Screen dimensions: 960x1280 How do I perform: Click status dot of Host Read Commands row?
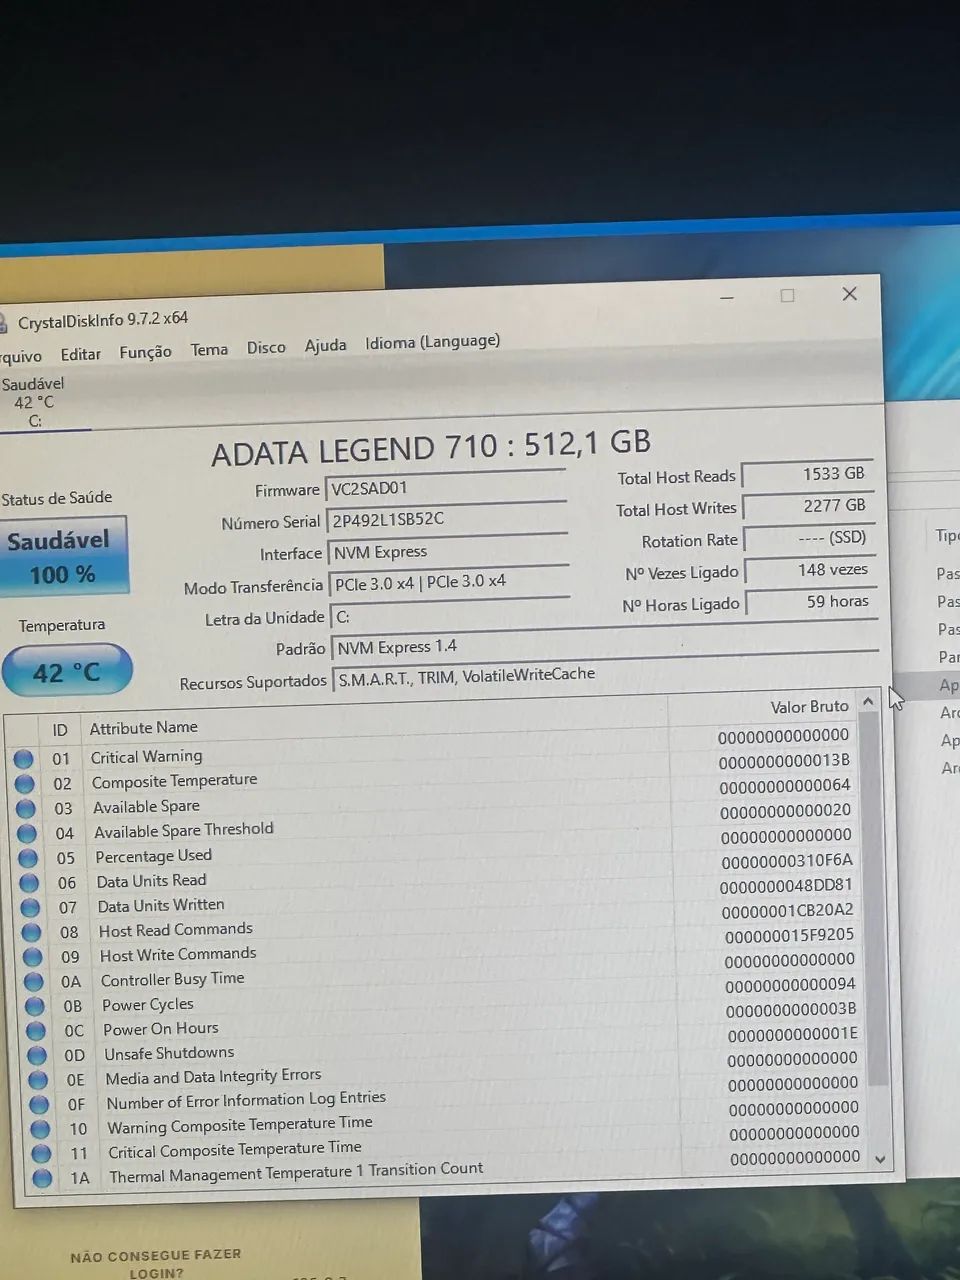point(32,932)
